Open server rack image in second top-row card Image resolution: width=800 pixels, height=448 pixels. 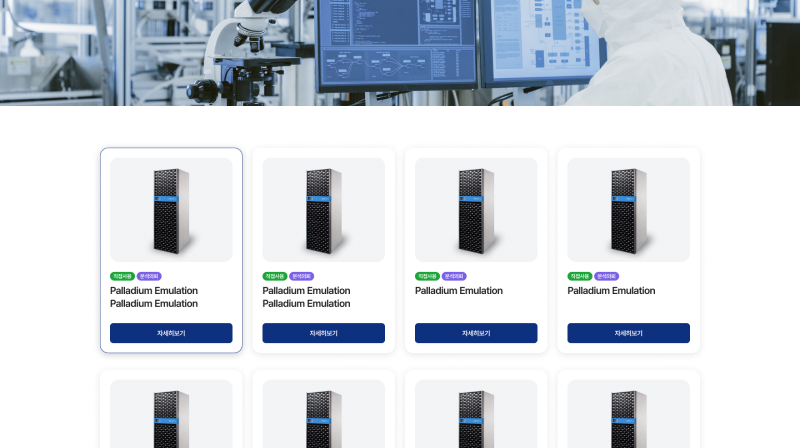click(323, 210)
